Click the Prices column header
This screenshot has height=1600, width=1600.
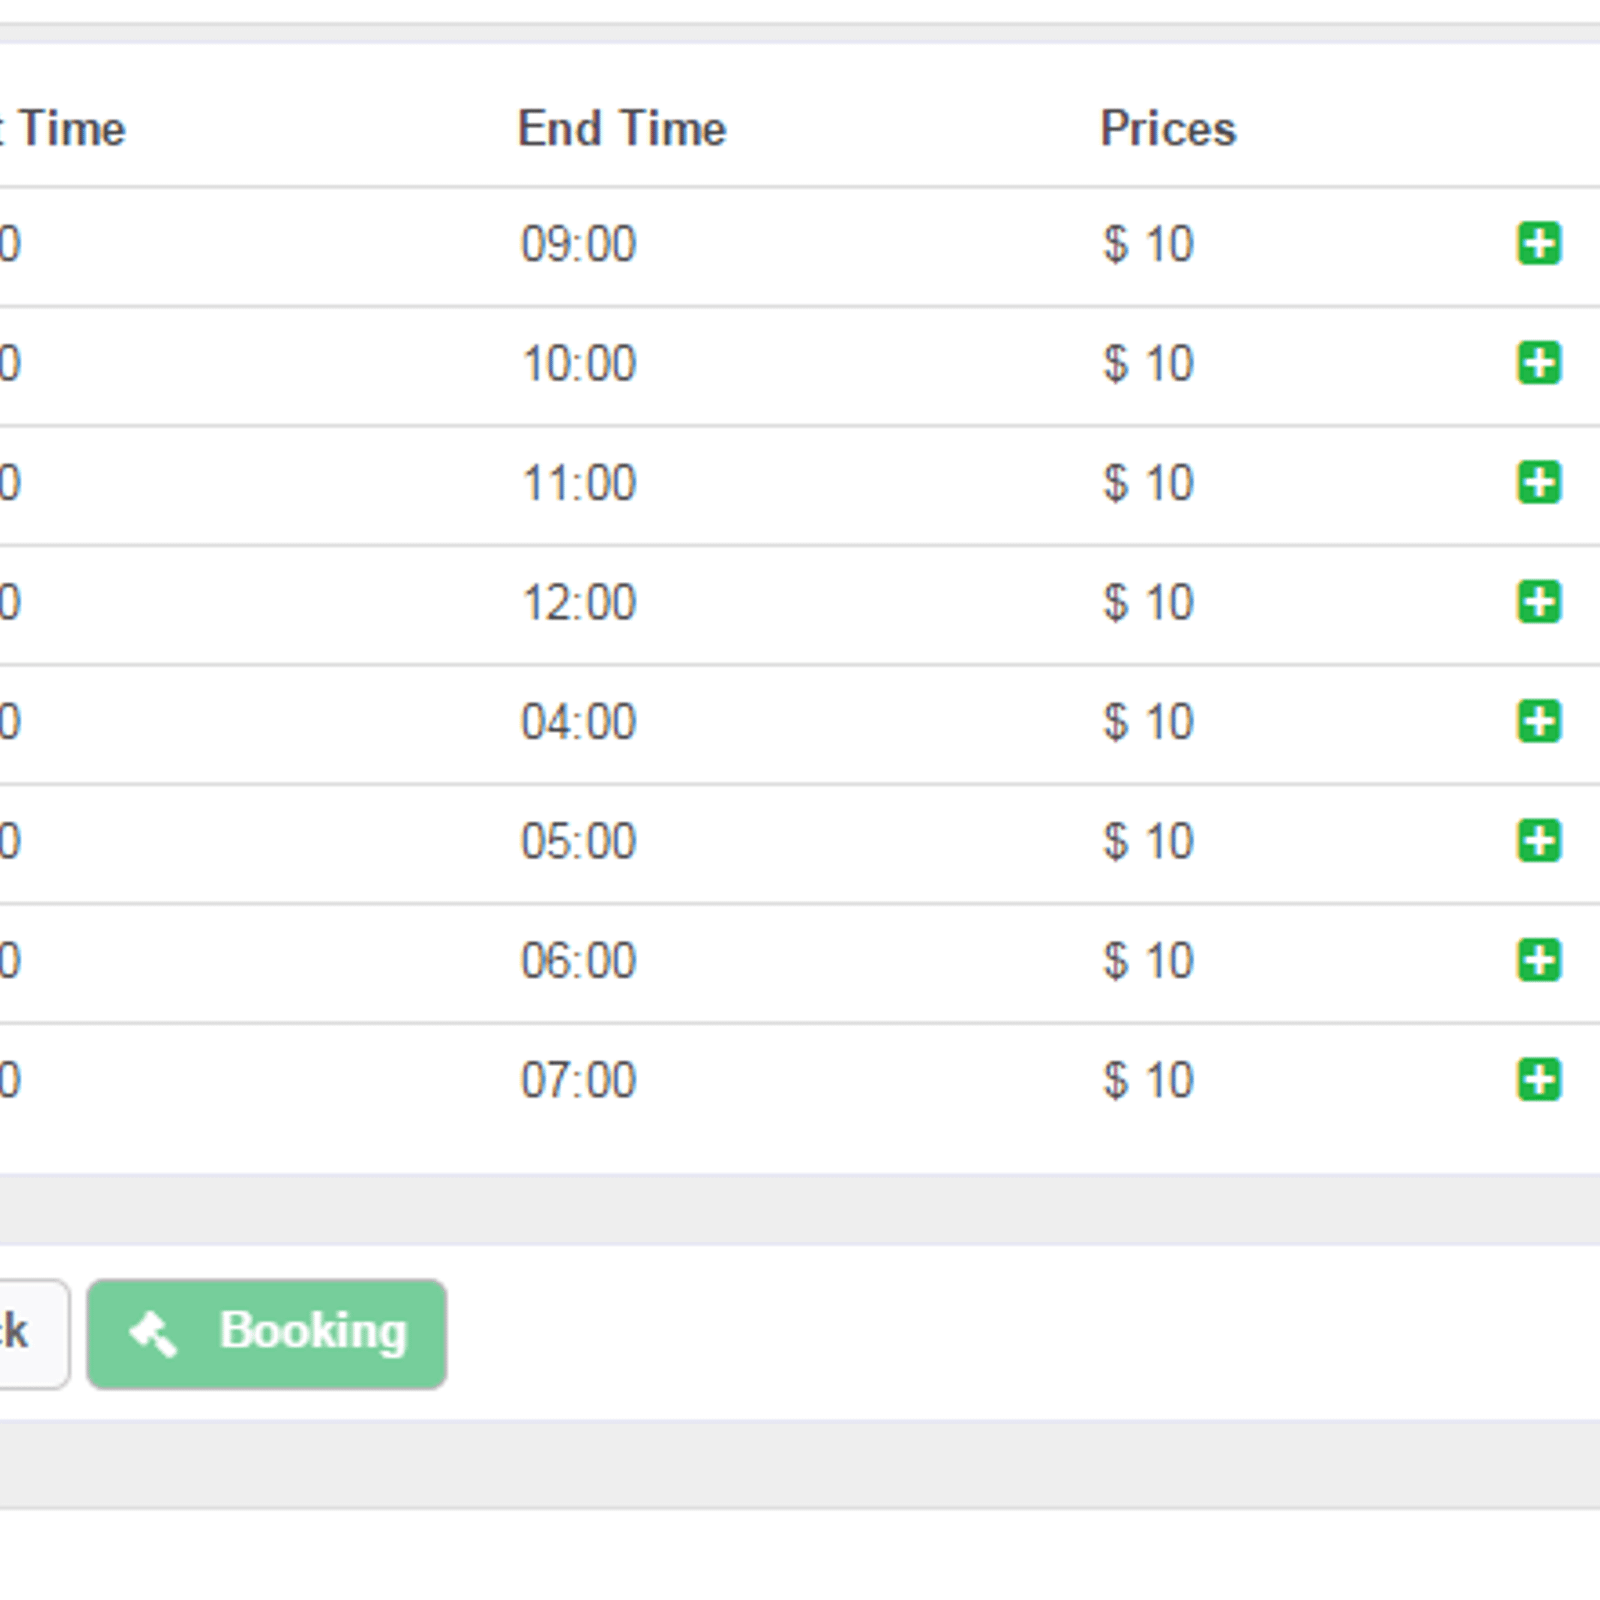coord(1168,129)
